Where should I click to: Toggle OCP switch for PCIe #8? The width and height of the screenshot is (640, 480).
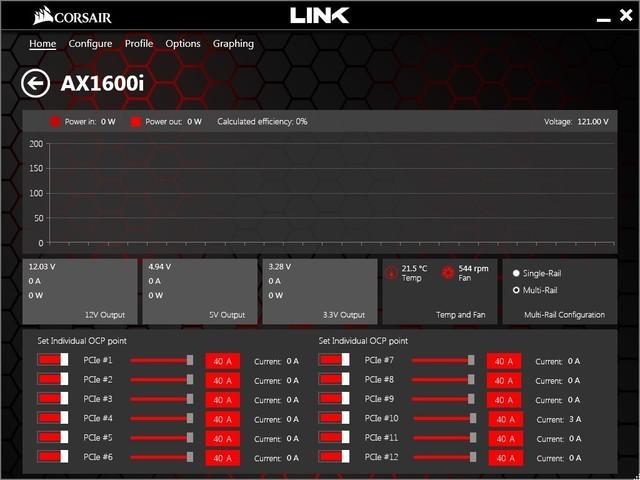(334, 379)
